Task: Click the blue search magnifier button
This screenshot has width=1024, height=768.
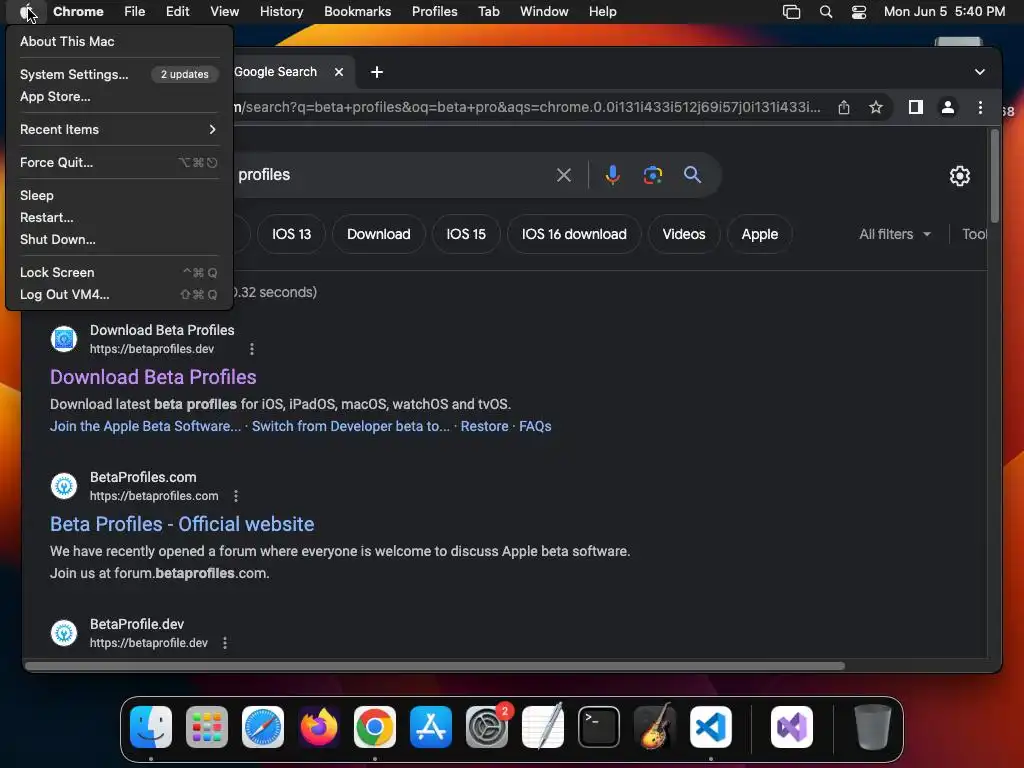Action: [692, 174]
